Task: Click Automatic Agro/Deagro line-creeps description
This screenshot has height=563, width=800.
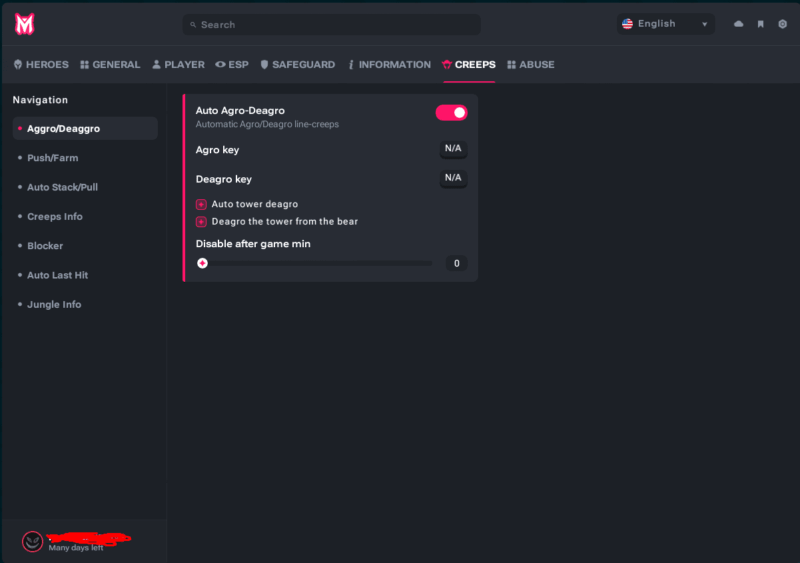Action: pos(267,124)
